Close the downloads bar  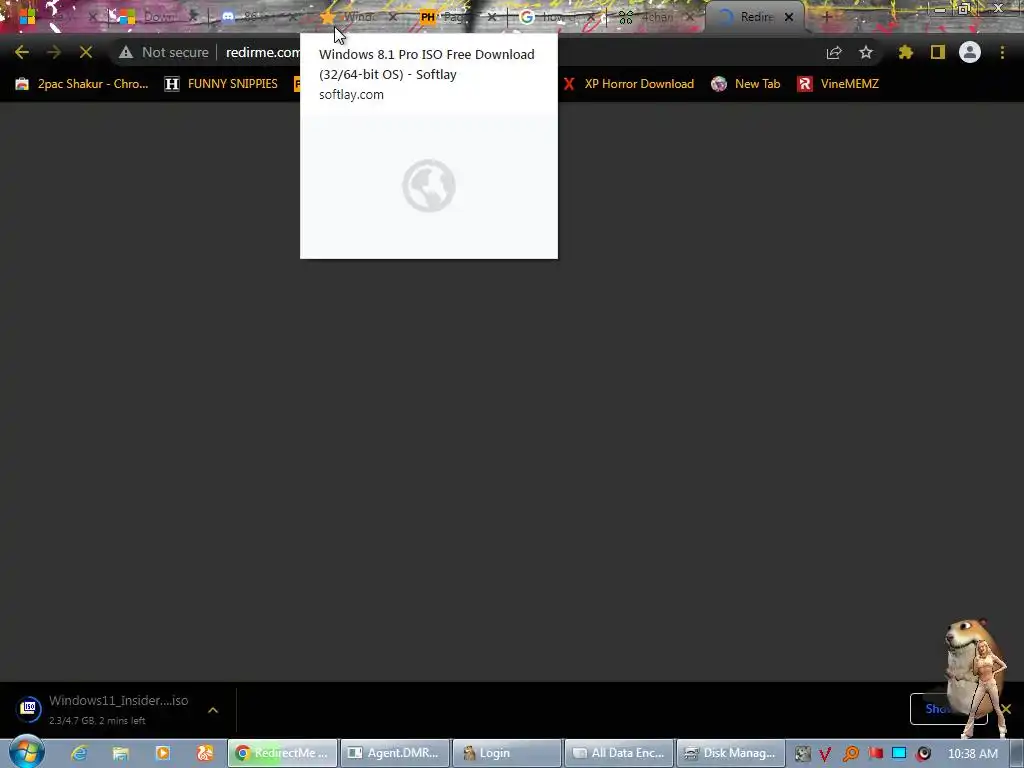pyautogui.click(x=1006, y=709)
